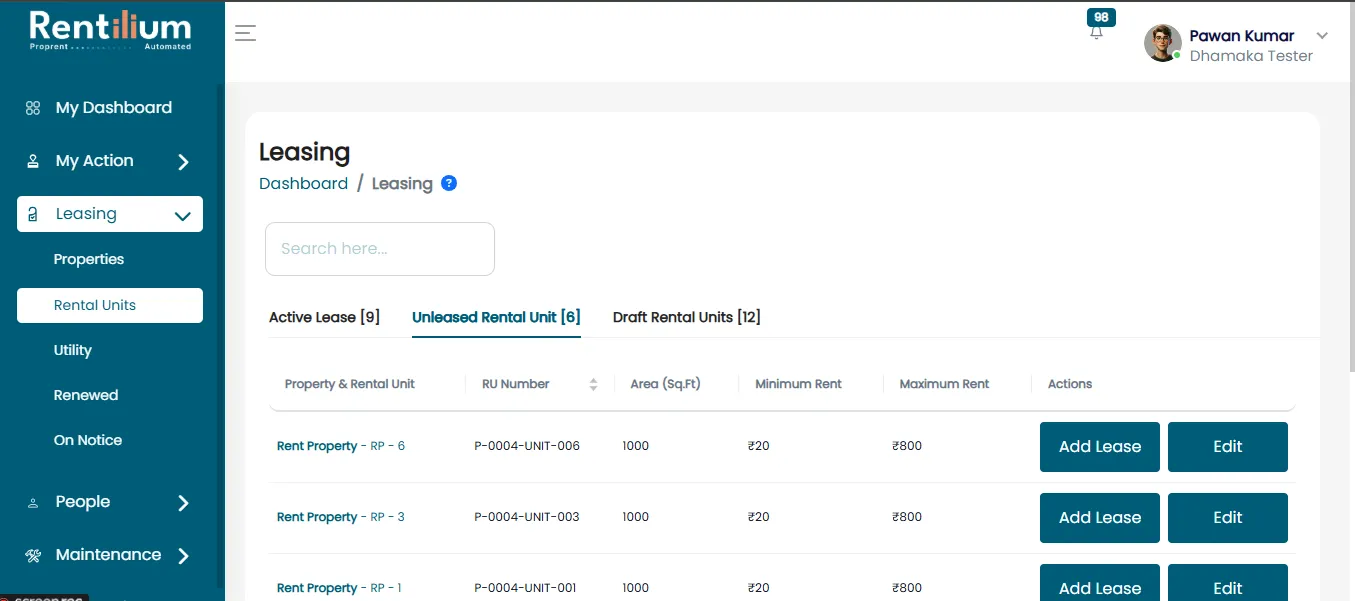Open the Dashboard breadcrumb link
The image size is (1355, 601).
[303, 183]
